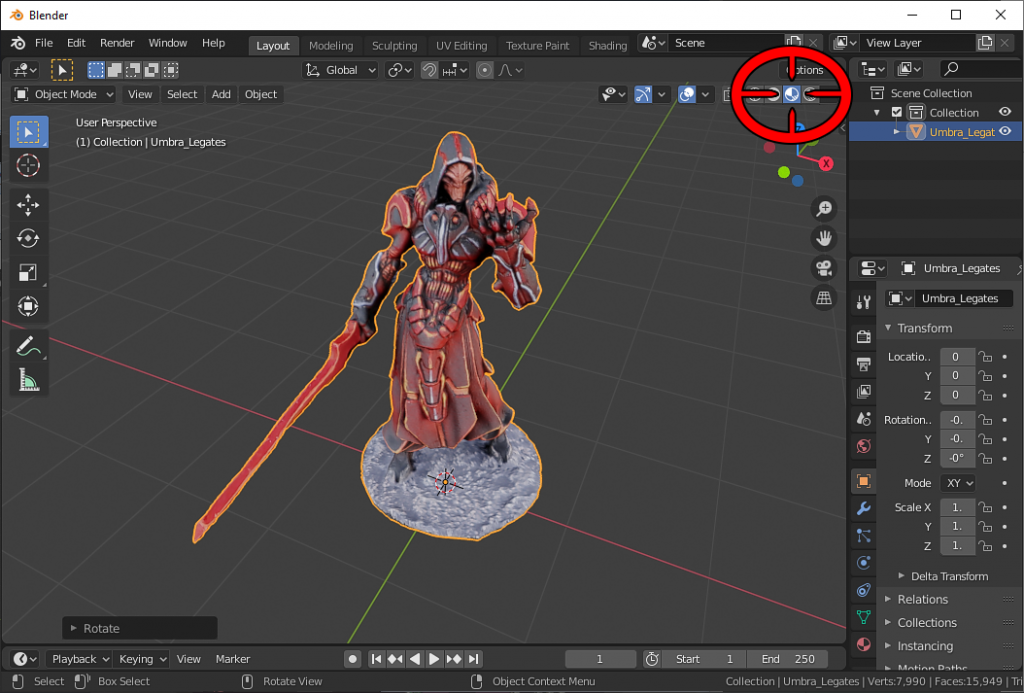Uncheck the Collection checkbox in the outliner

tap(895, 112)
